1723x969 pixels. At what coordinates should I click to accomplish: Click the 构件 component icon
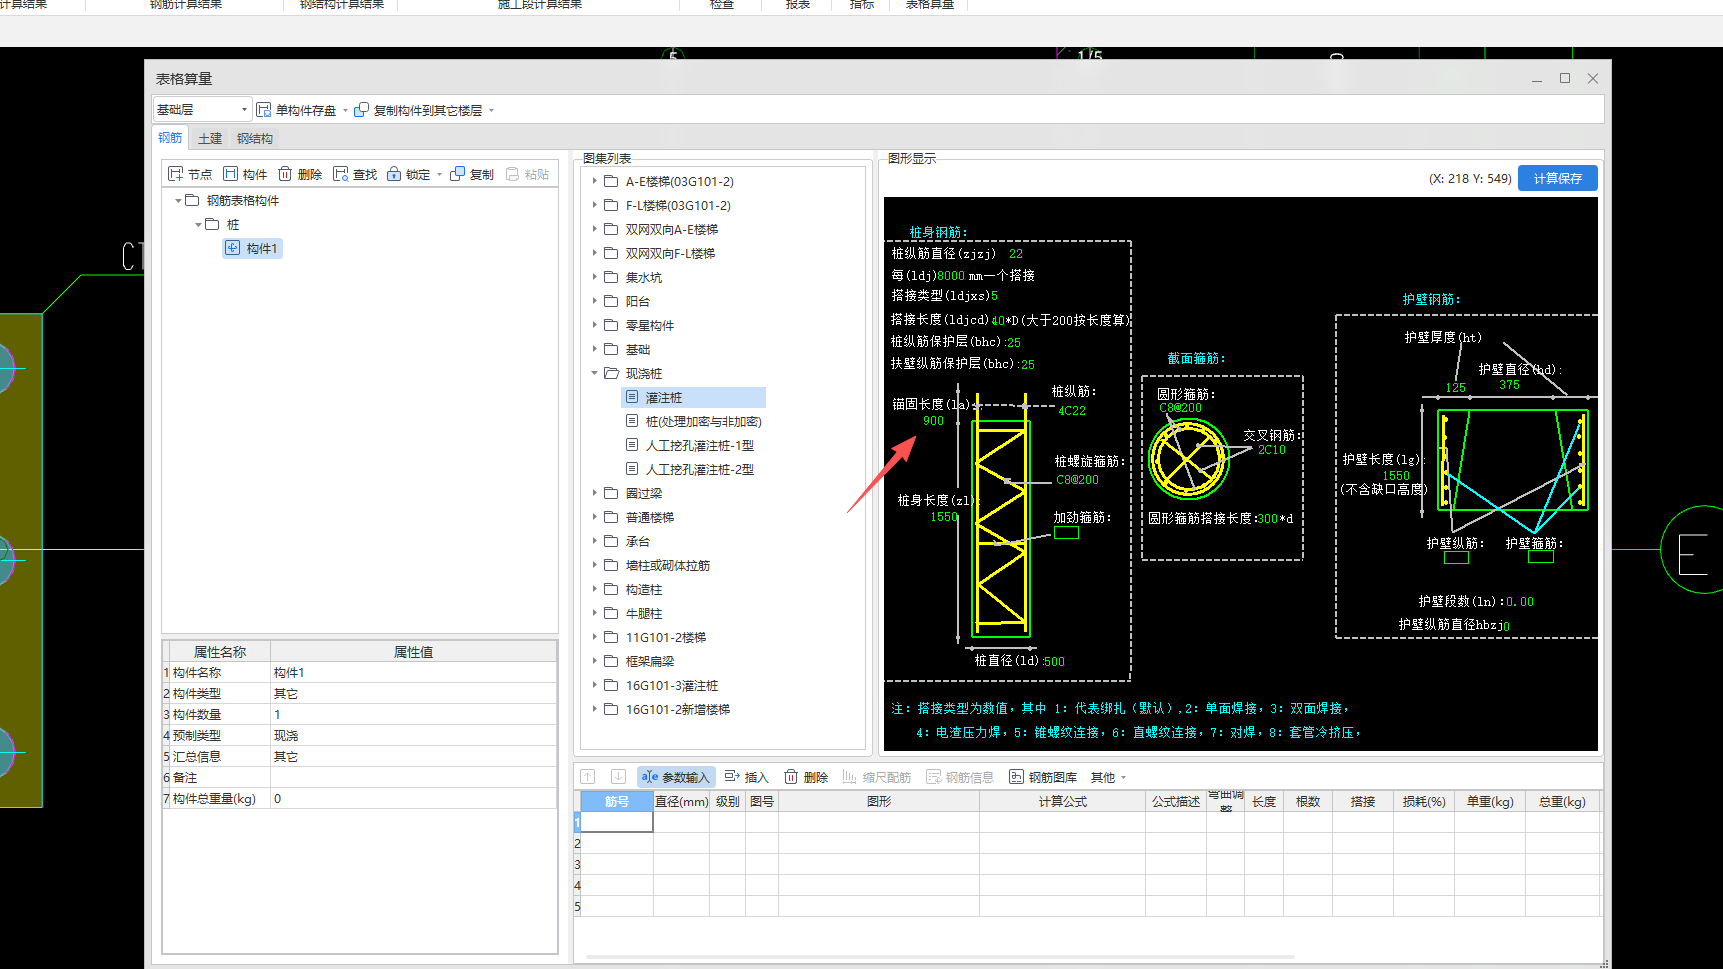[231, 174]
